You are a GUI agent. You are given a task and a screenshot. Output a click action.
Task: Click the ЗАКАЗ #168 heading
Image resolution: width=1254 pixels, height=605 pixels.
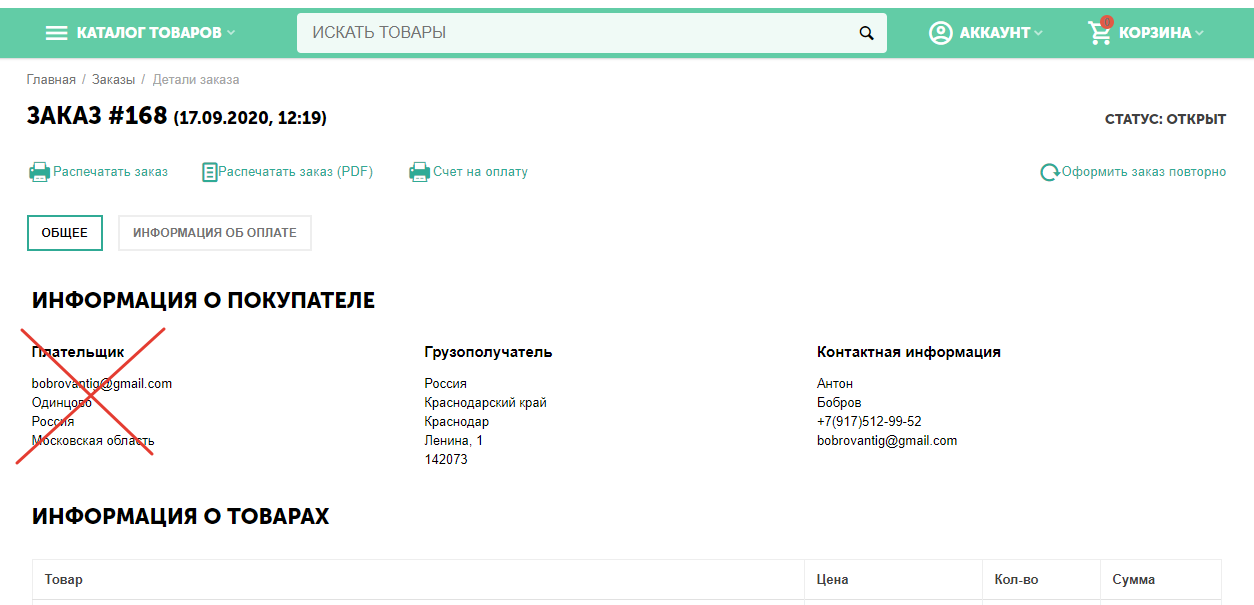[97, 116]
